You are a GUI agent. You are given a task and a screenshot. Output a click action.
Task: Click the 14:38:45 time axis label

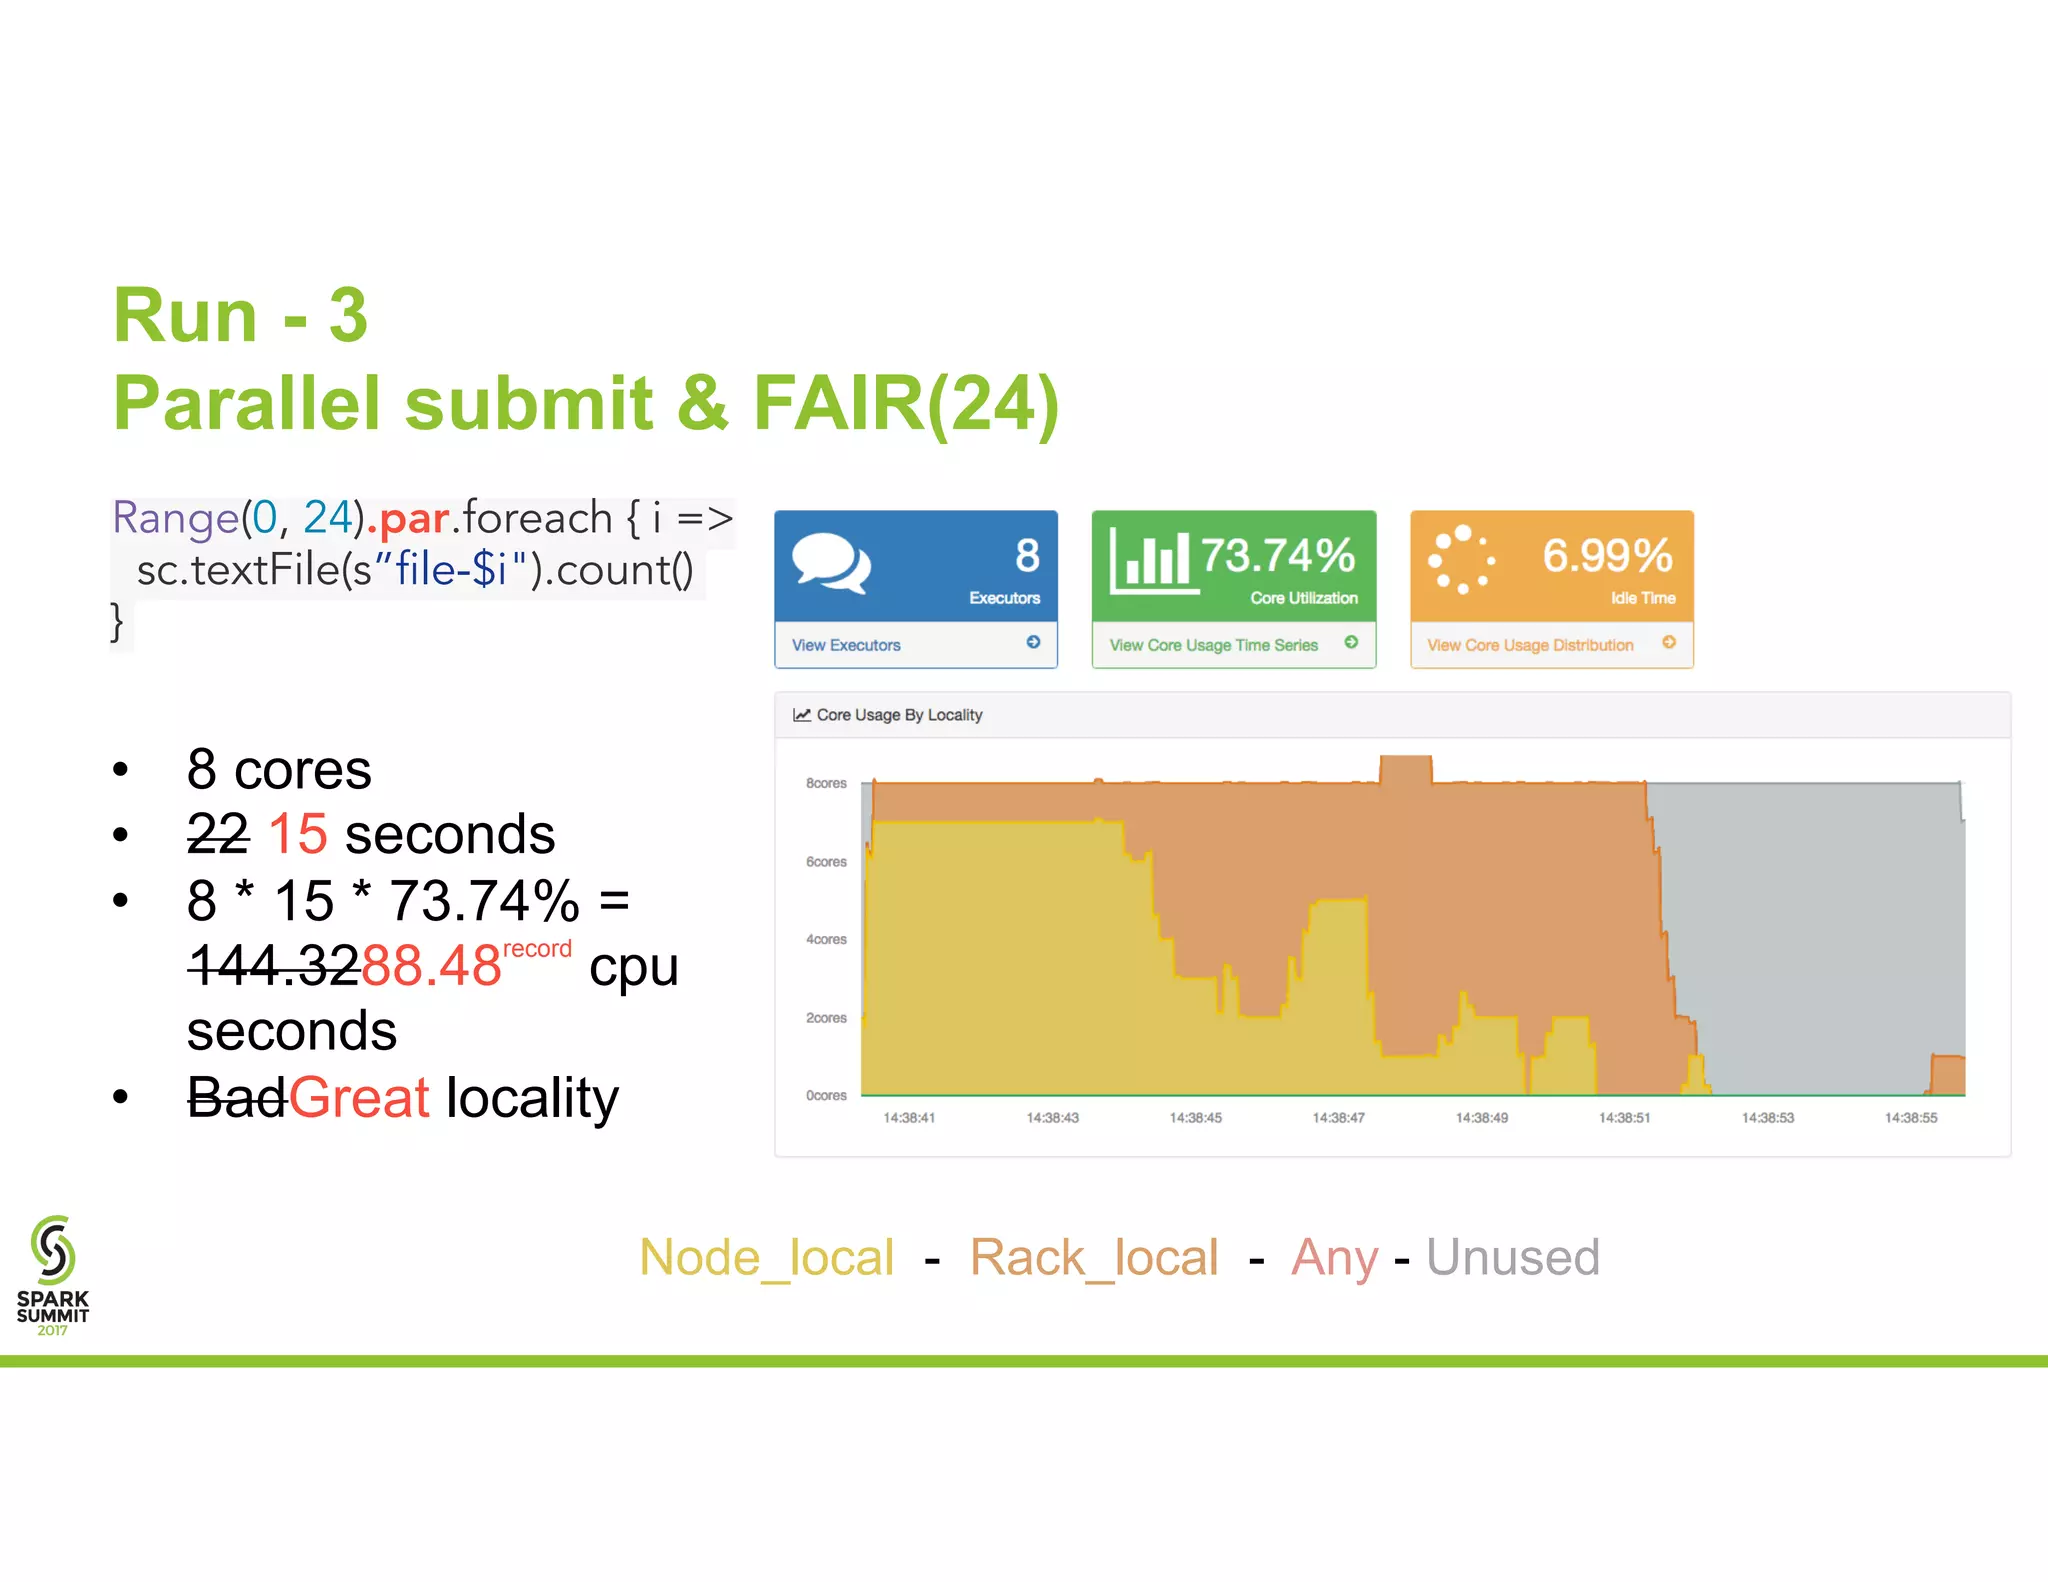[1195, 1118]
